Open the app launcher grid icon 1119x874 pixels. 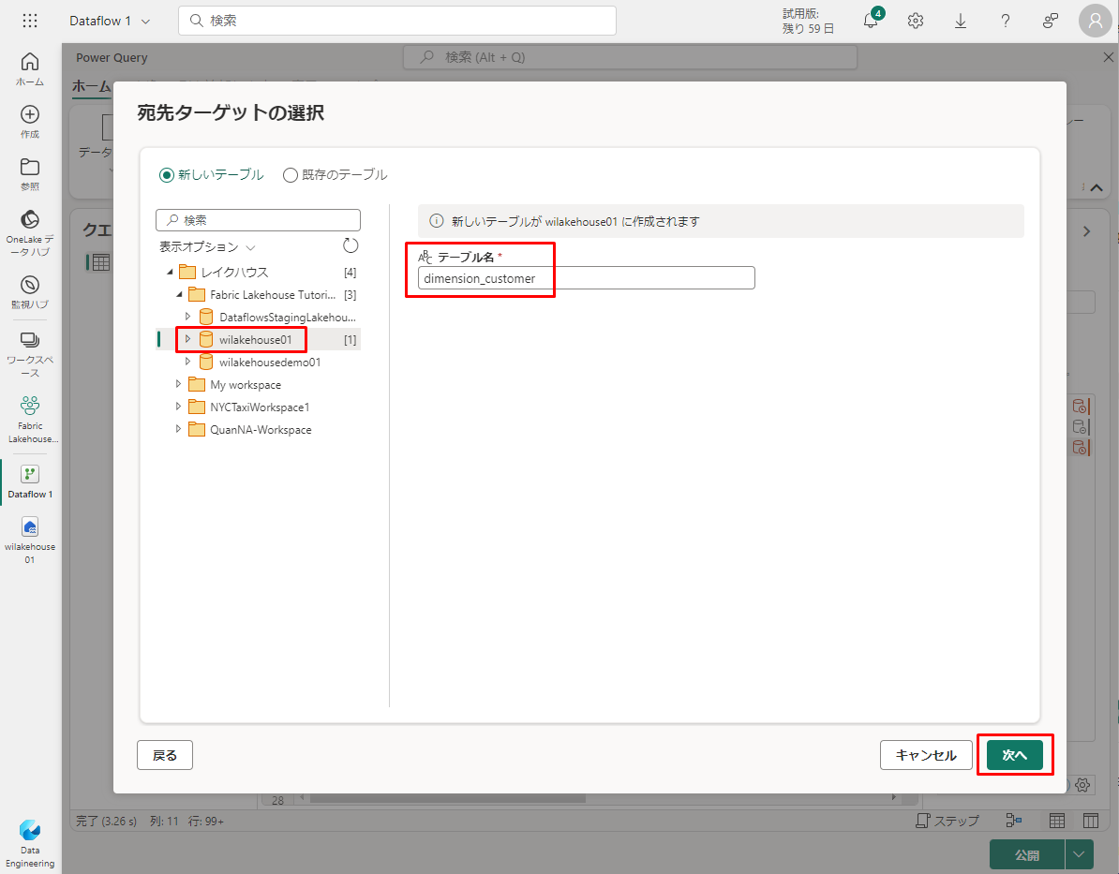29,21
